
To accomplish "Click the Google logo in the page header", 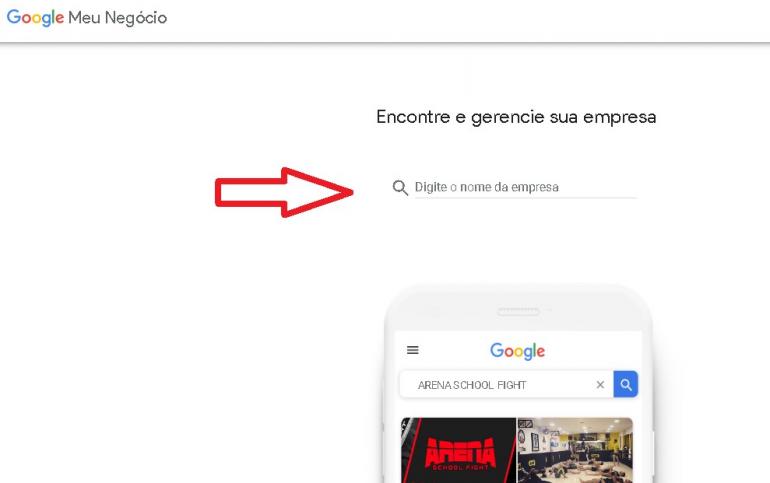I will (35, 18).
